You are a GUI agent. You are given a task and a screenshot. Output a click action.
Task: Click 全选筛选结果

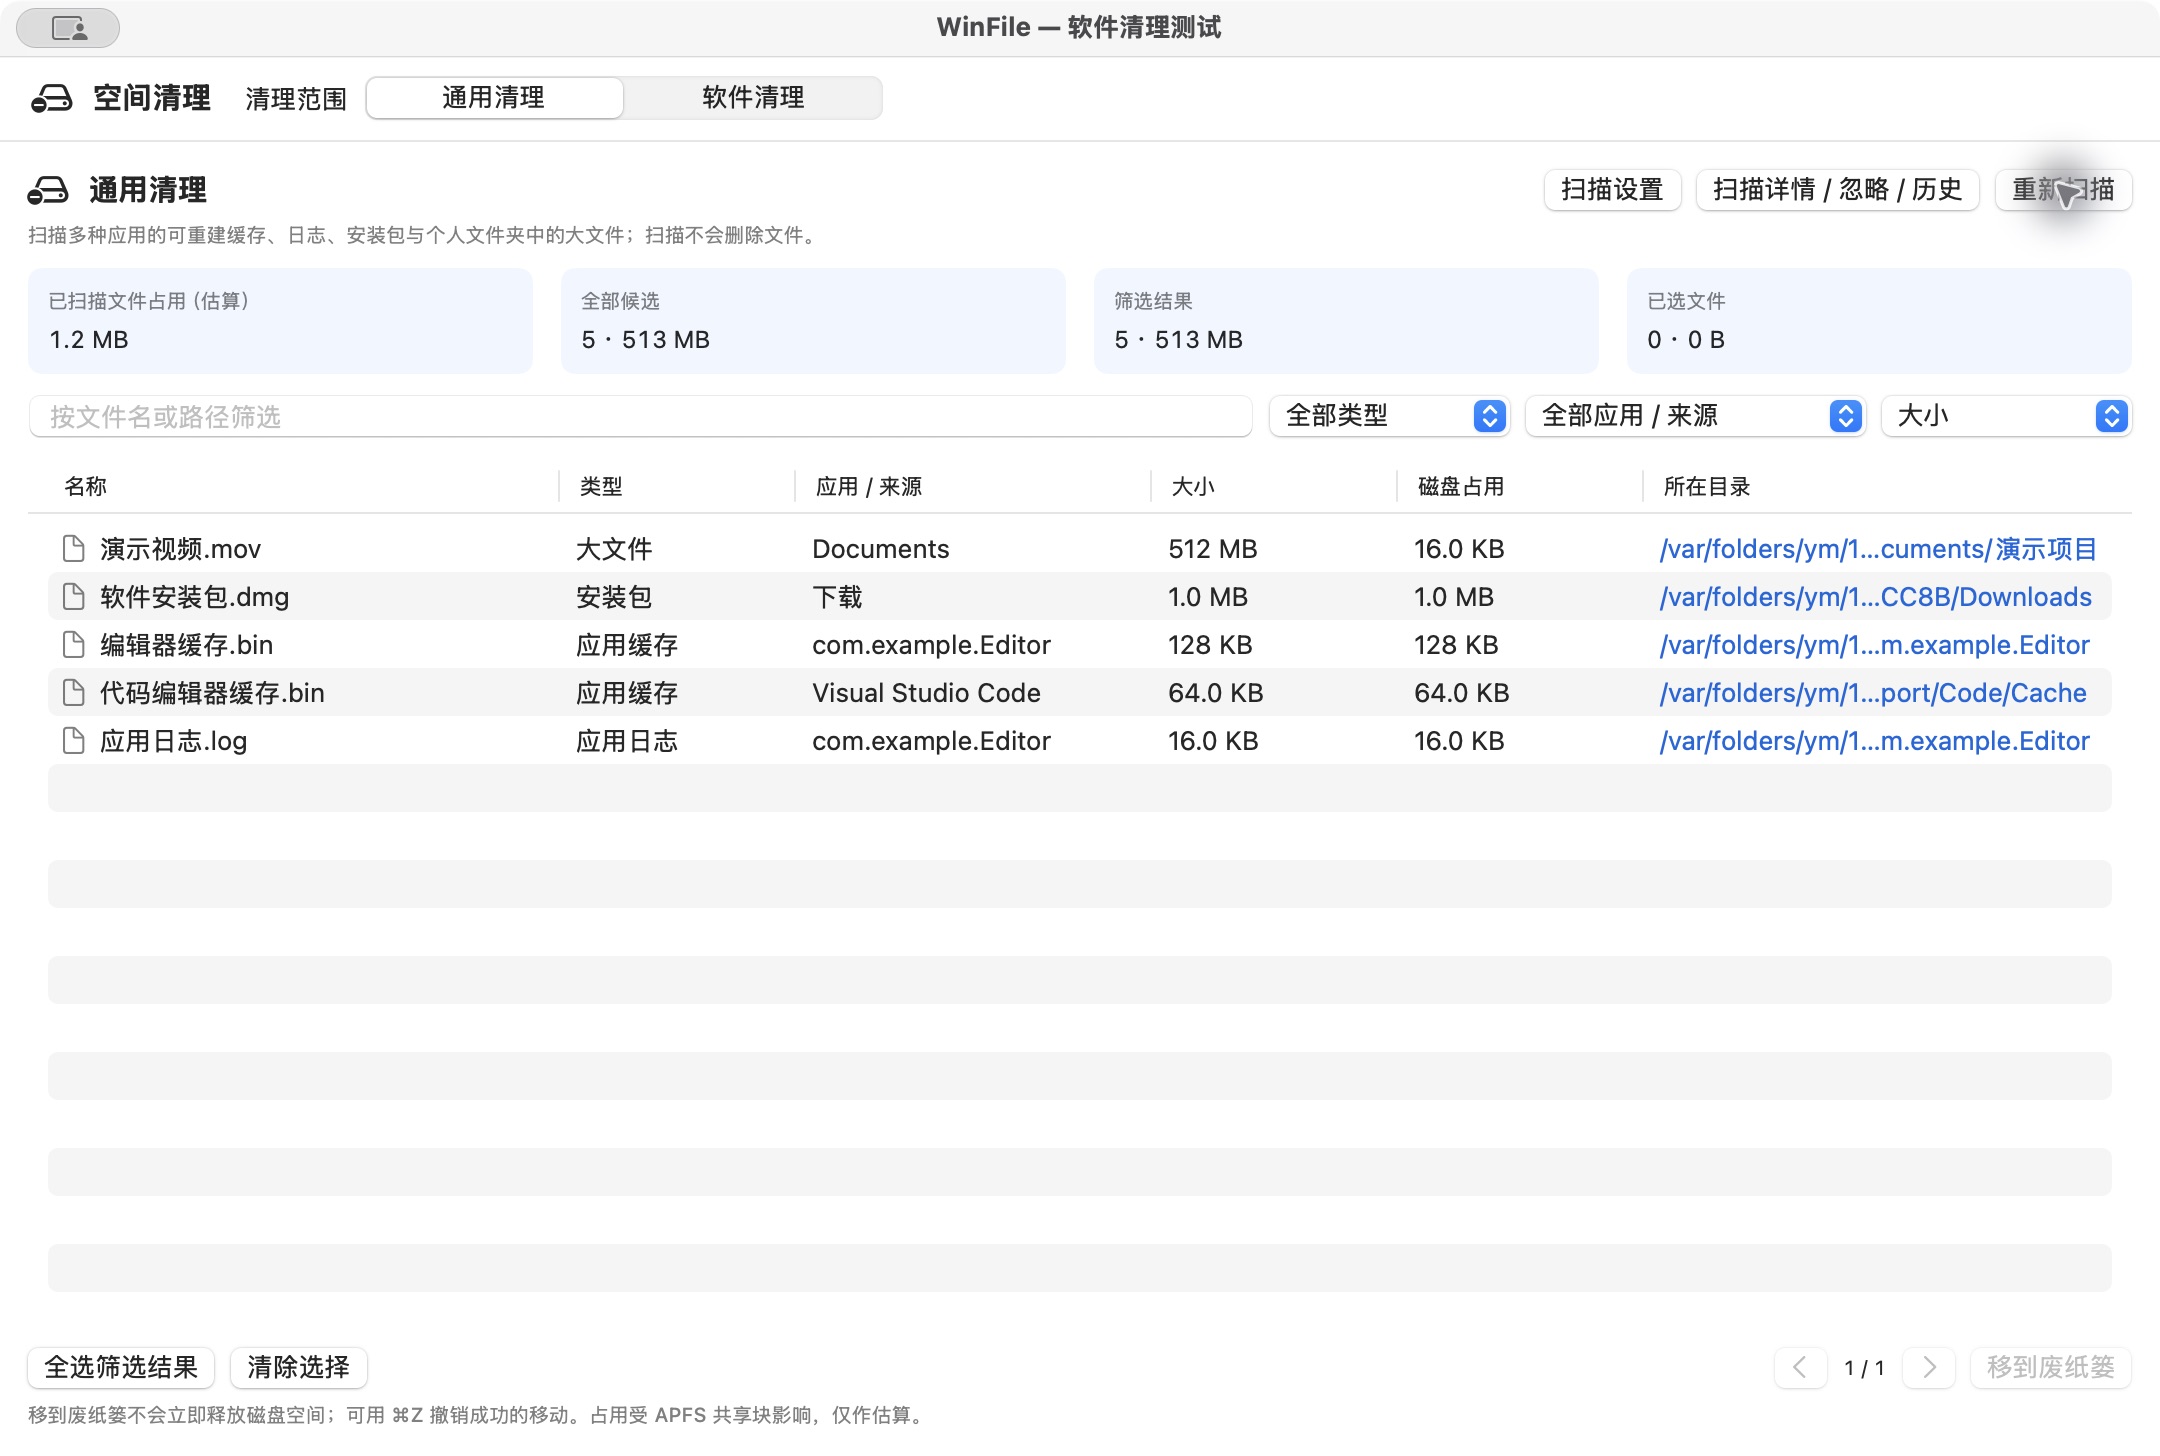(121, 1367)
